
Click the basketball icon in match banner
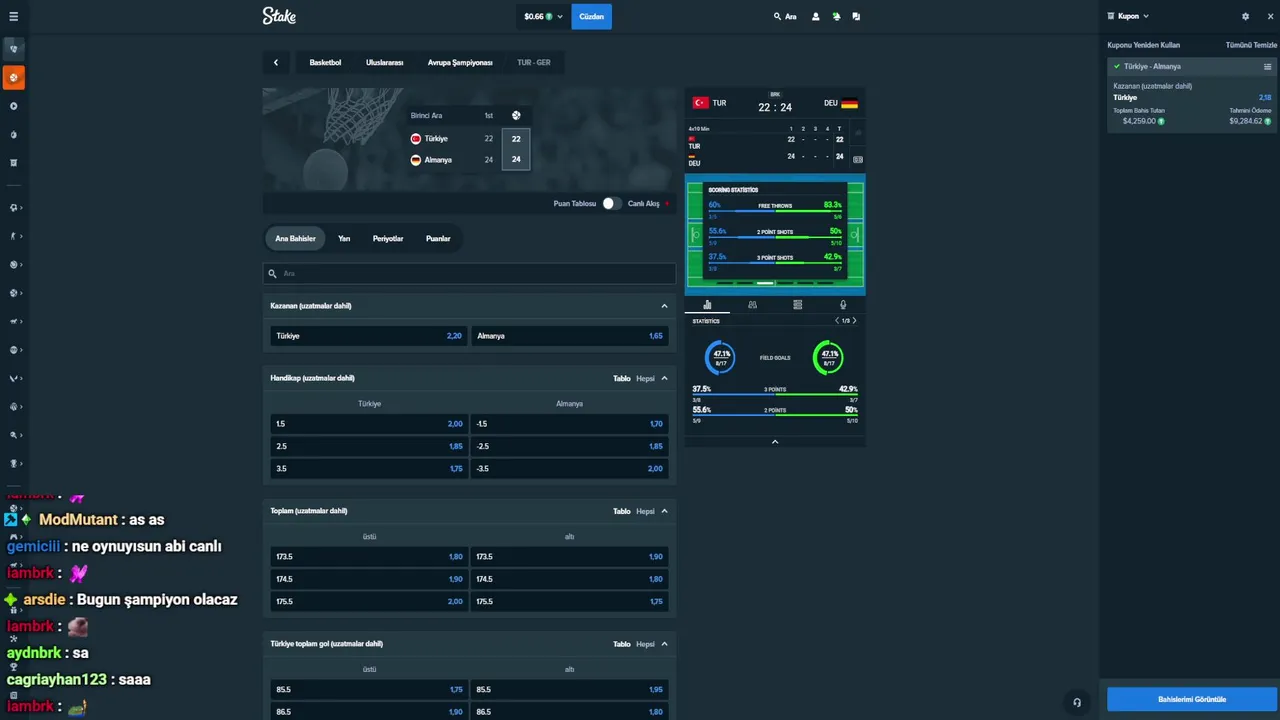516,116
